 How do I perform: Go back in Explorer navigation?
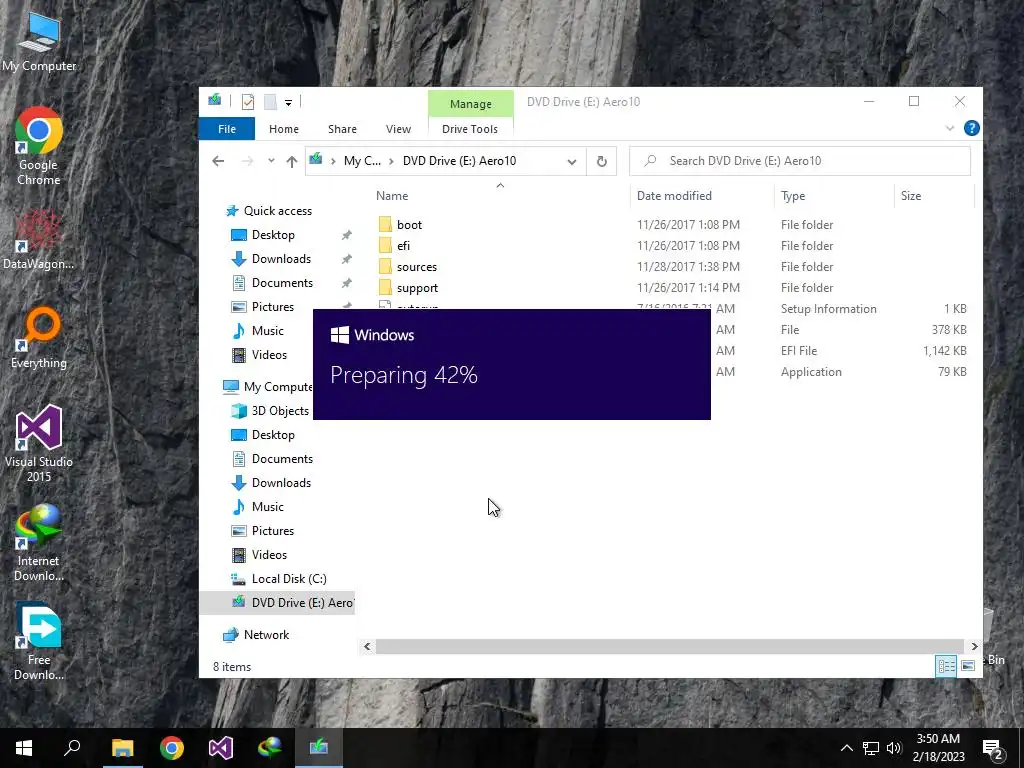click(x=218, y=161)
